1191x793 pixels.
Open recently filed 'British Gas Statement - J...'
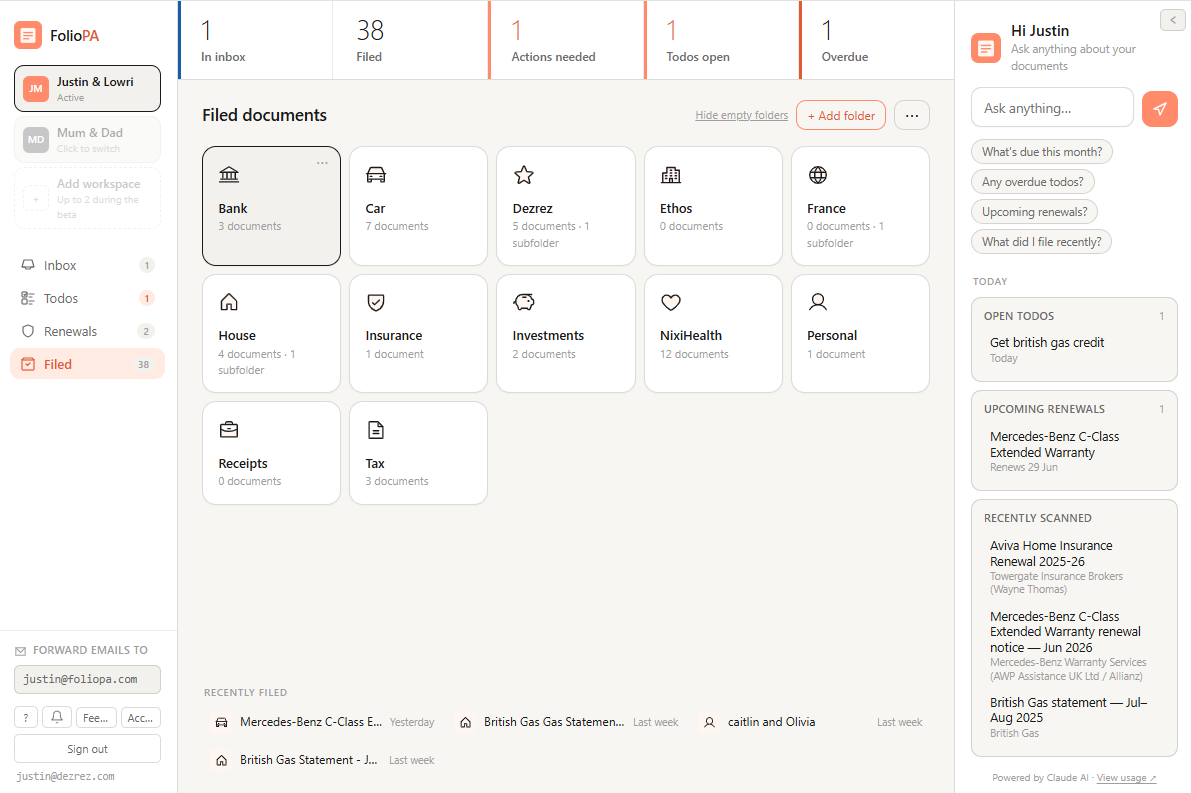[x=325, y=760]
